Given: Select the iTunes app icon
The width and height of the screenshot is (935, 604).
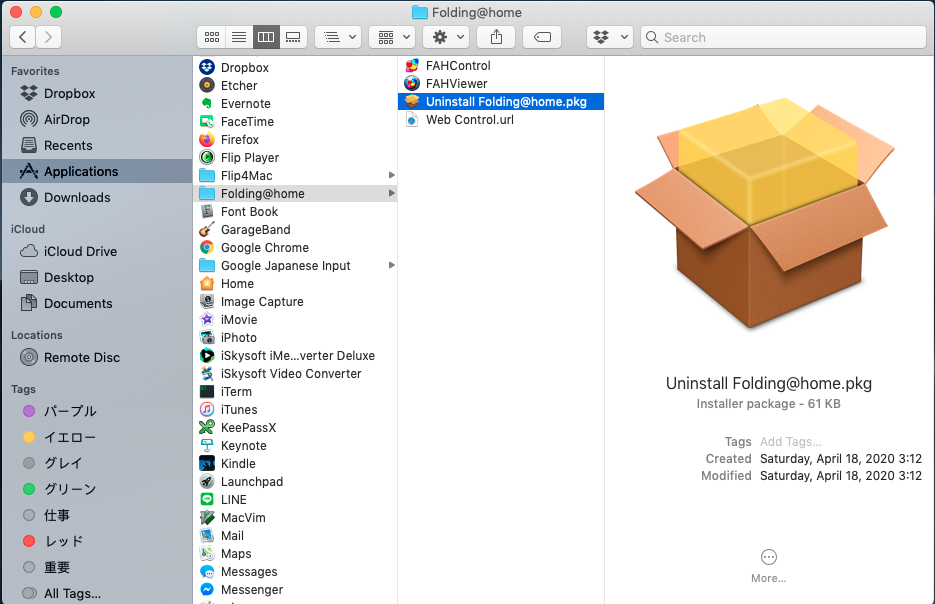Looking at the screenshot, I should pos(207,410).
